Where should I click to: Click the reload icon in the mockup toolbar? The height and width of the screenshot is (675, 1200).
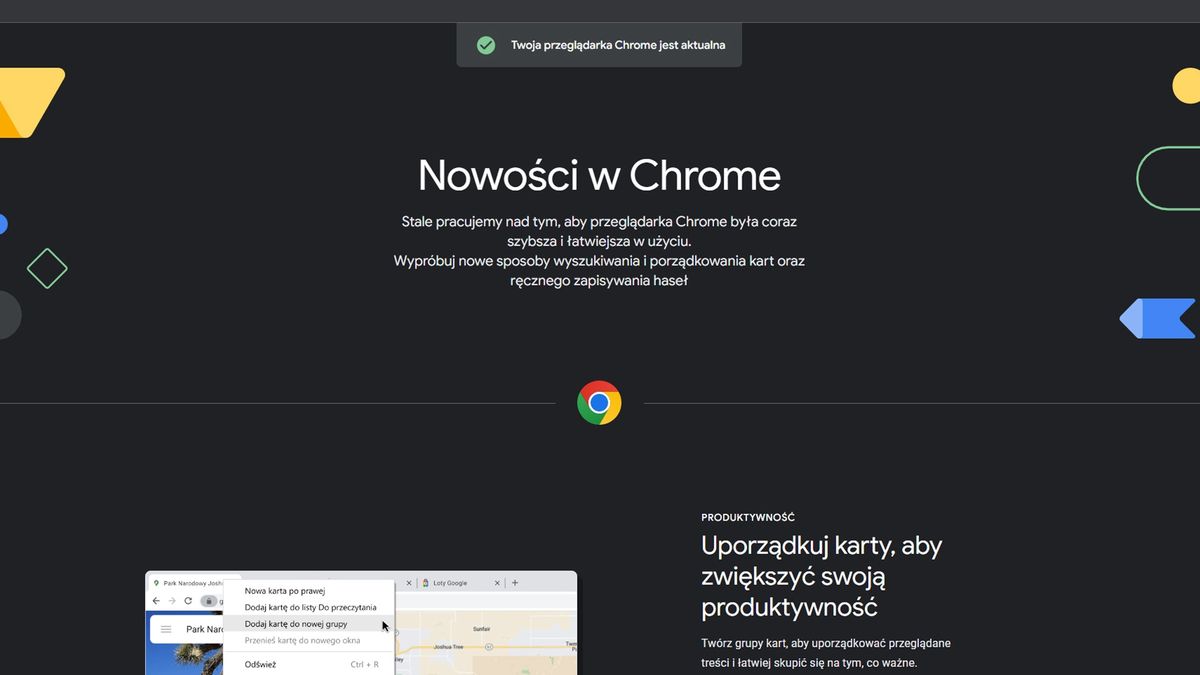188,601
